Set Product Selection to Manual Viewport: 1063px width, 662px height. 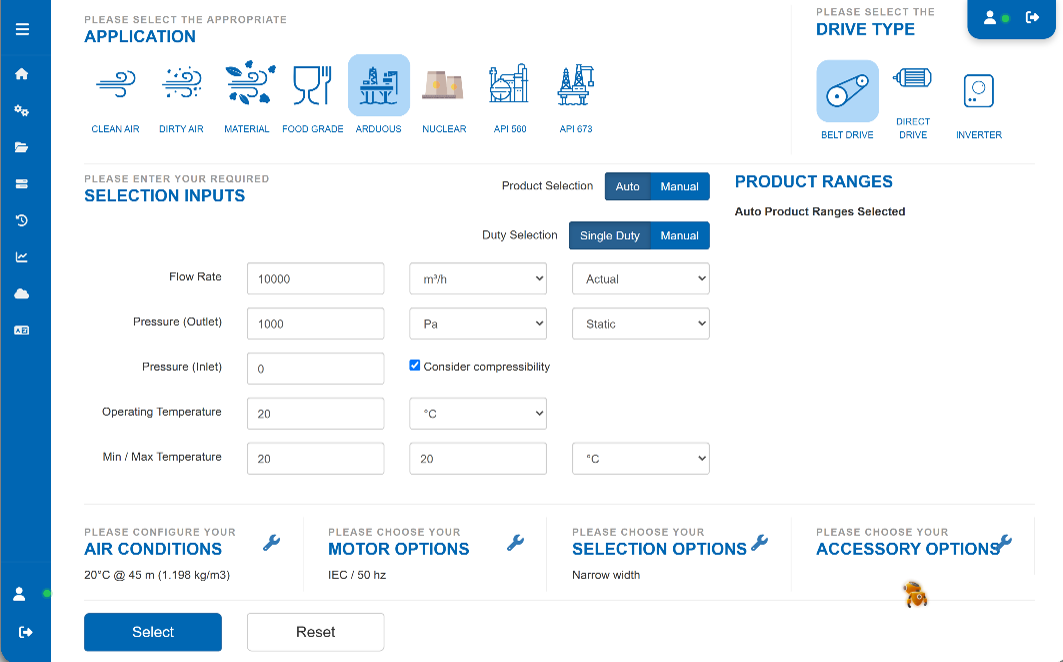pyautogui.click(x=680, y=187)
